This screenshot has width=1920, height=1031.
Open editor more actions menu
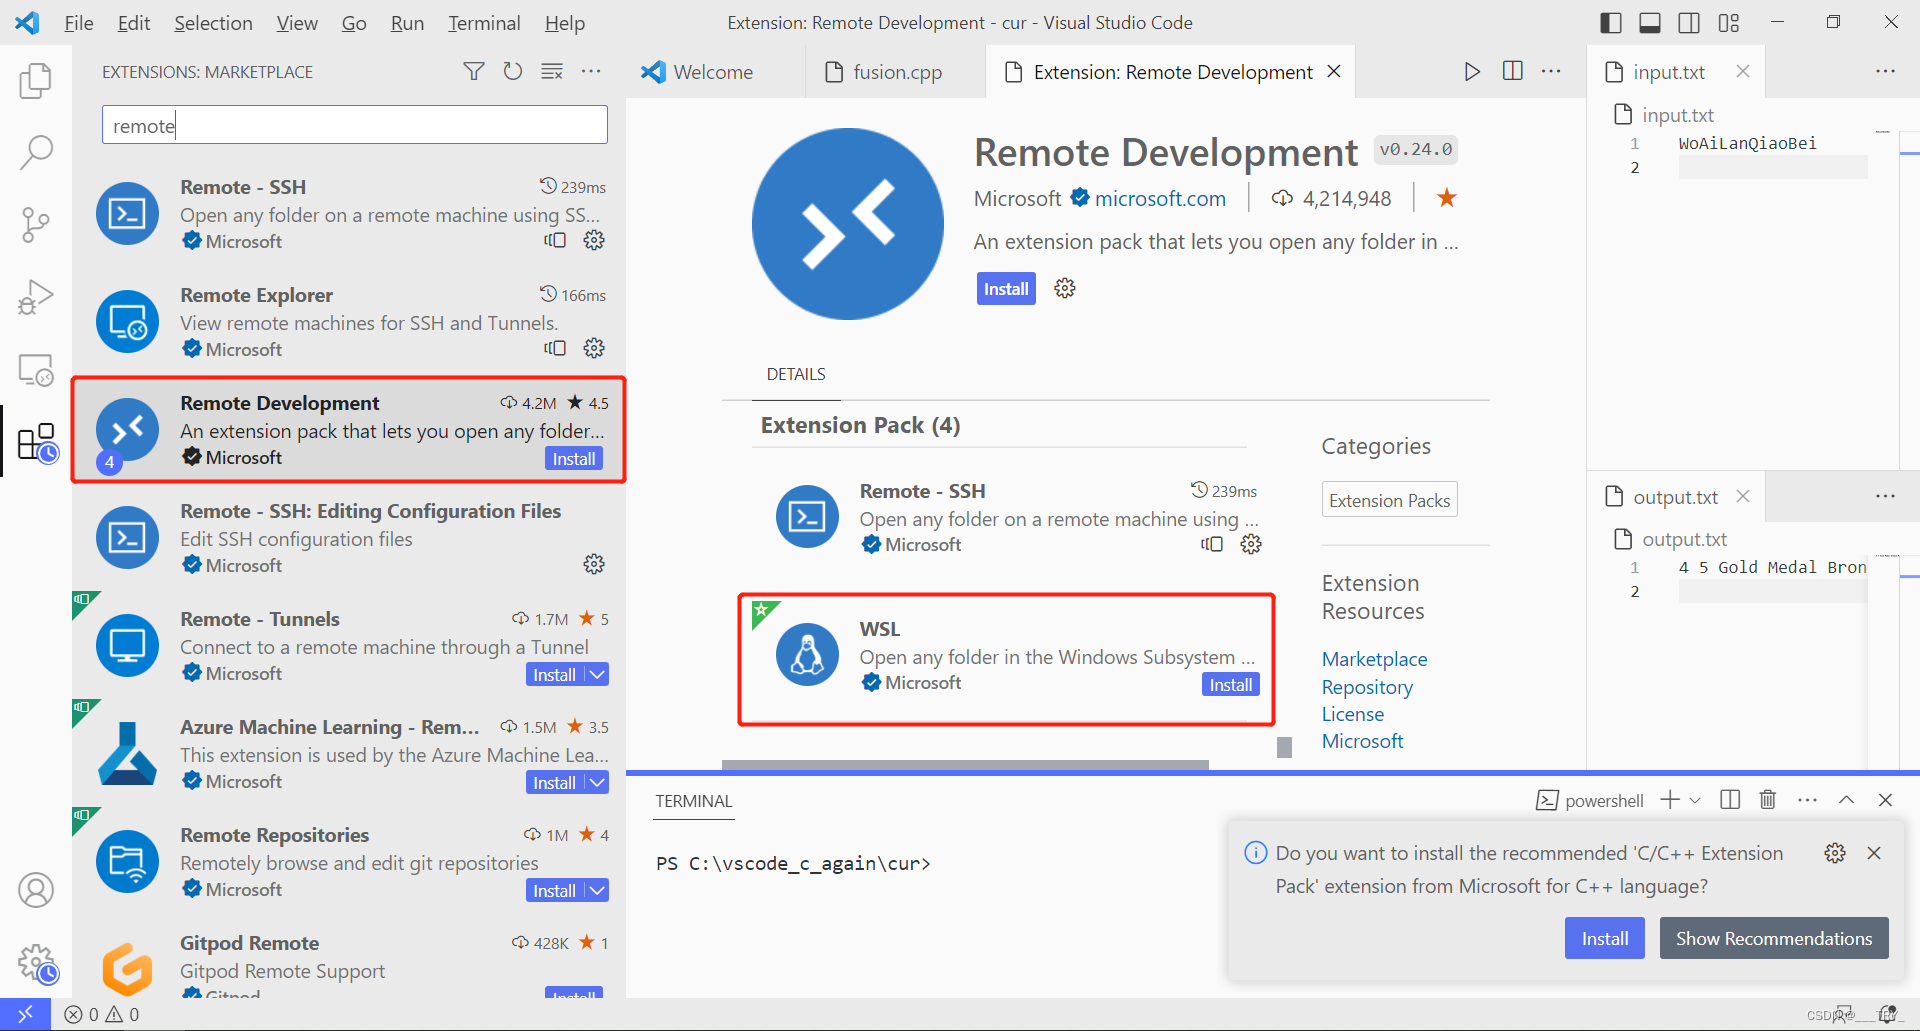pos(1551,71)
